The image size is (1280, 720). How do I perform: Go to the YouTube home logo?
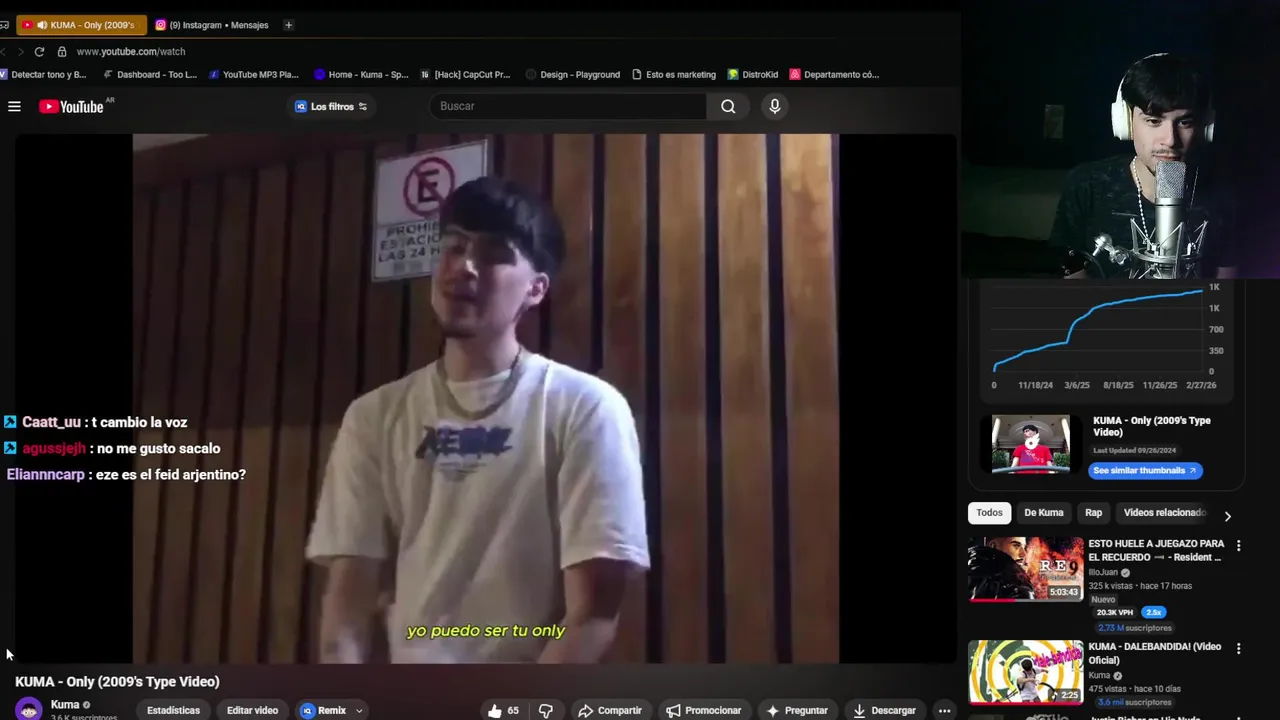pos(71,106)
